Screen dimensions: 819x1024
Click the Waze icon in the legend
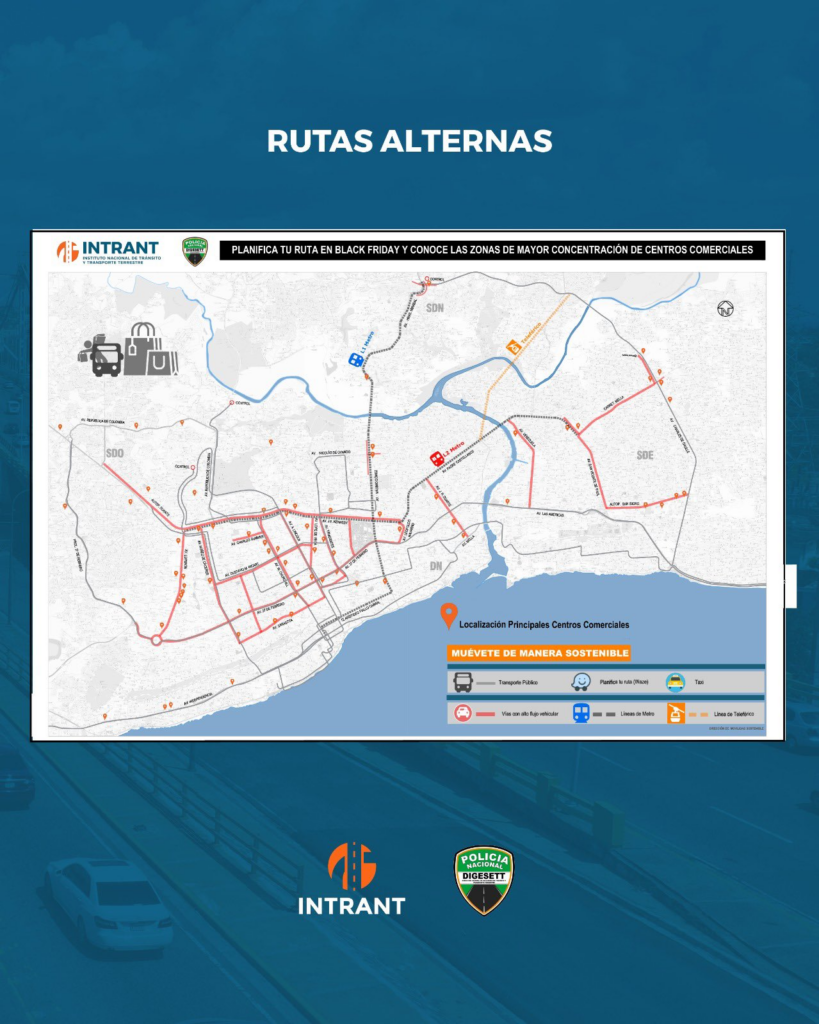pos(580,682)
